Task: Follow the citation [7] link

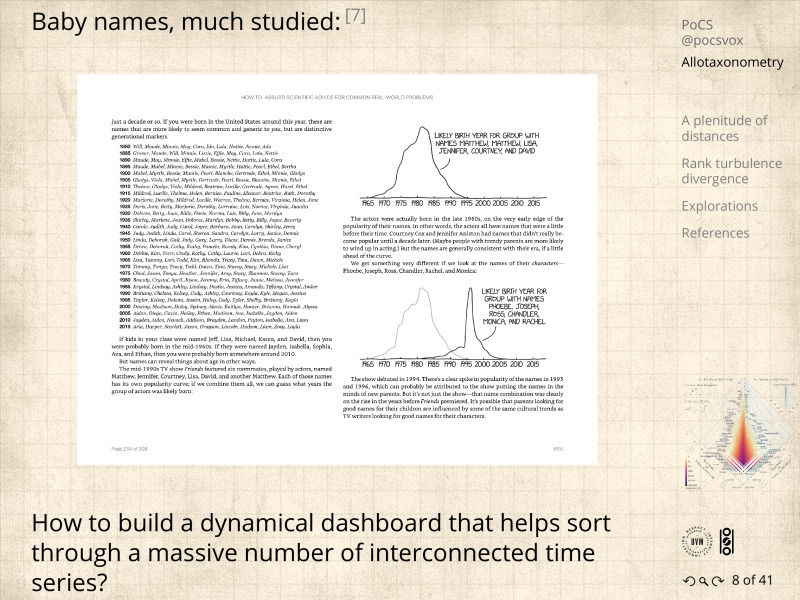Action: point(356,15)
